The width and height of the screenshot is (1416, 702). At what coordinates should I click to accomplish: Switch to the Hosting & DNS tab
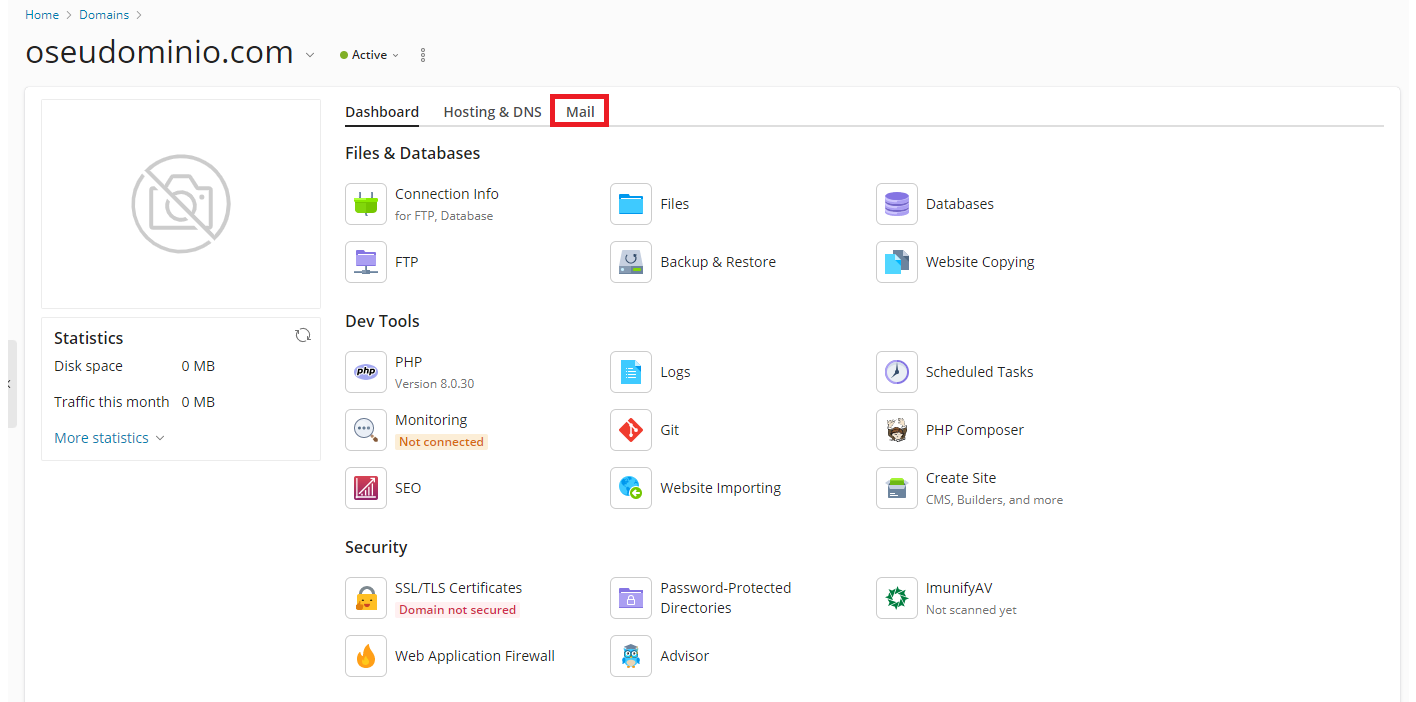[492, 112]
